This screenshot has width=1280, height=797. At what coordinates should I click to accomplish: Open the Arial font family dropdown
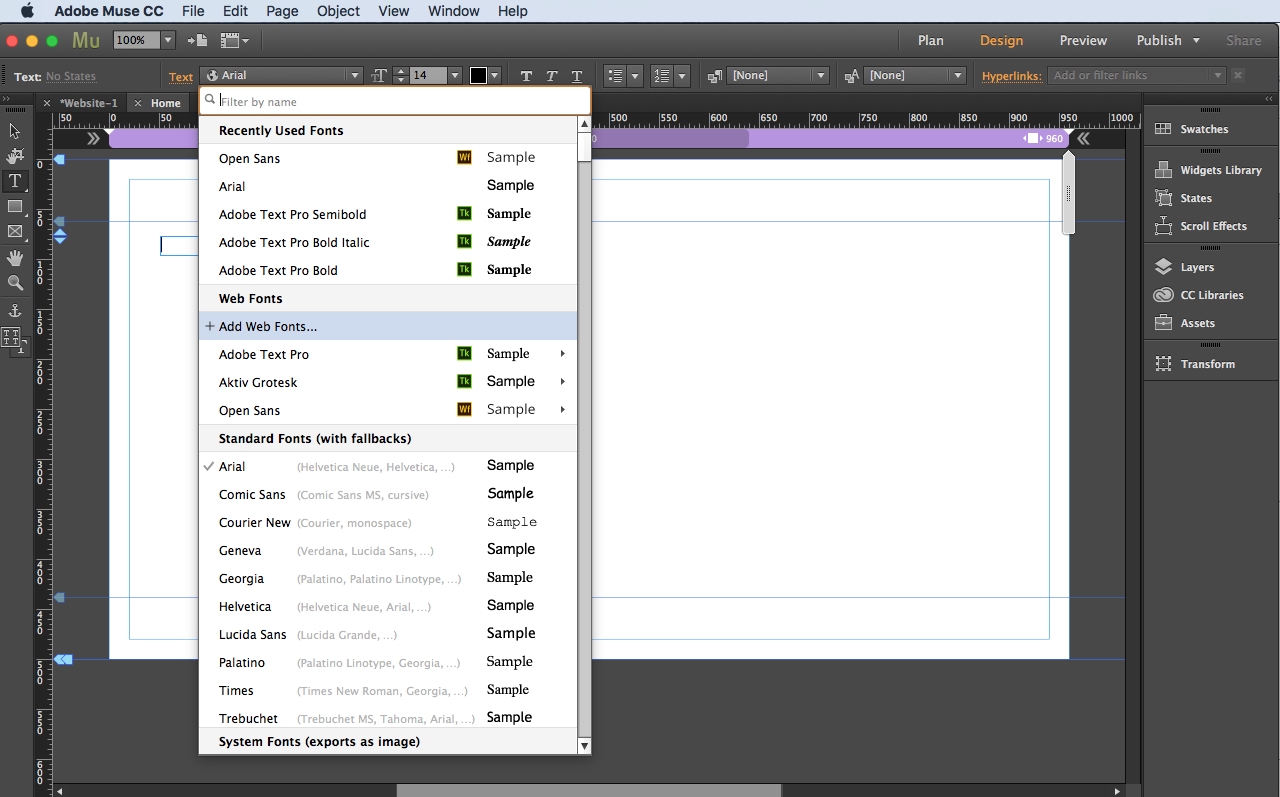click(282, 76)
